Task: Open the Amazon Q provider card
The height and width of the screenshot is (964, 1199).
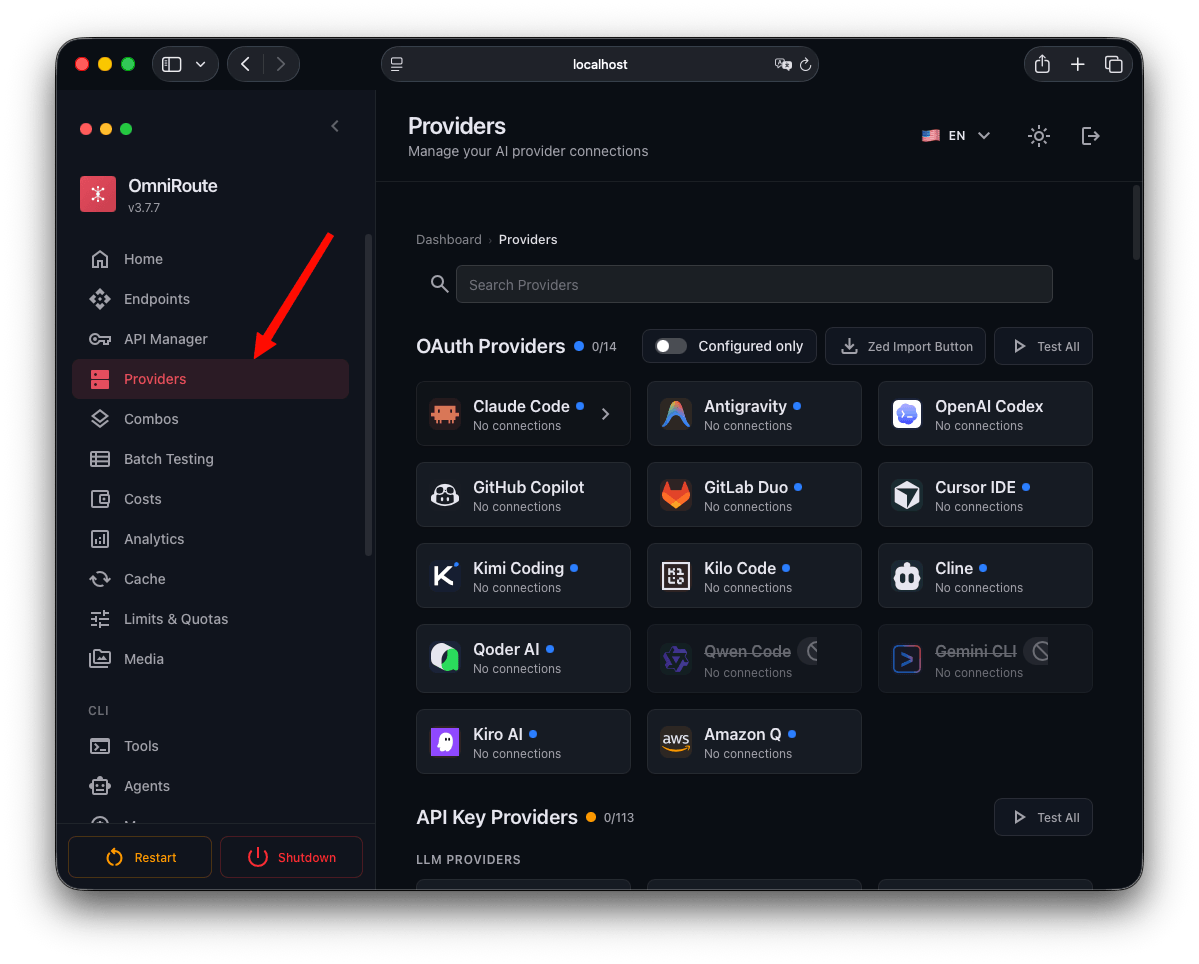Action: [x=754, y=742]
